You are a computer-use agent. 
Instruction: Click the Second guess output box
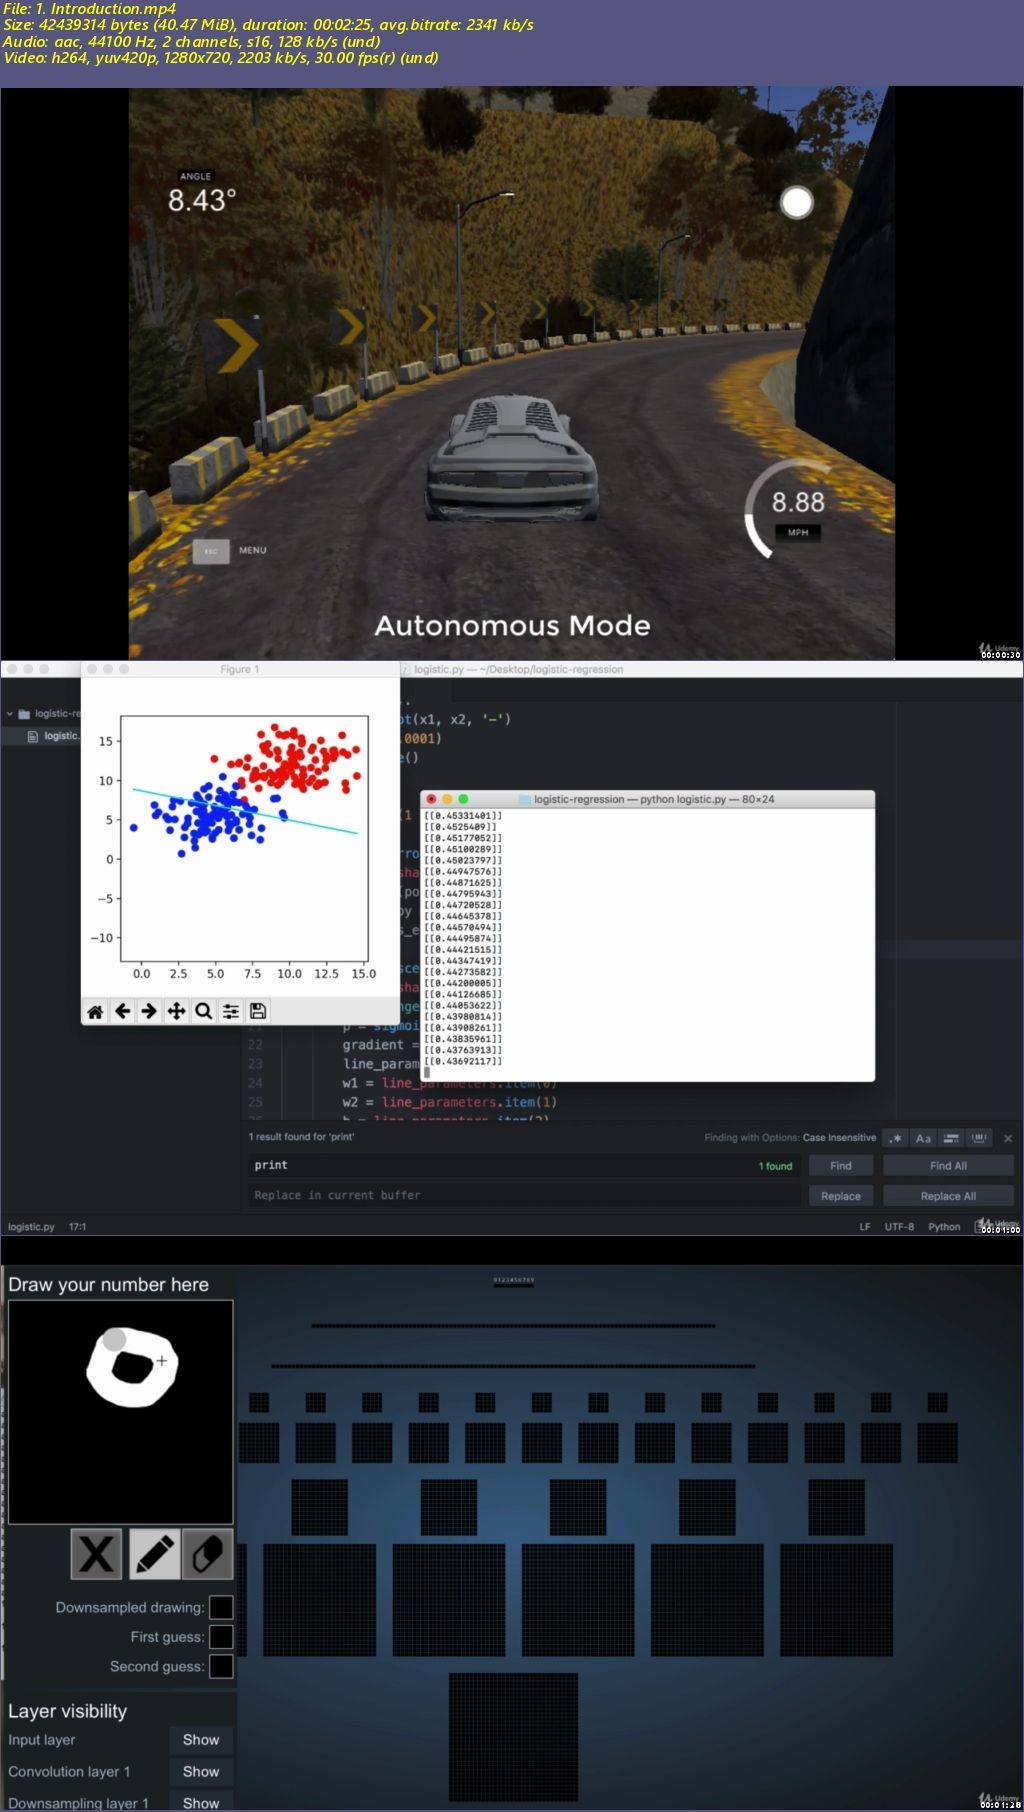221,1666
